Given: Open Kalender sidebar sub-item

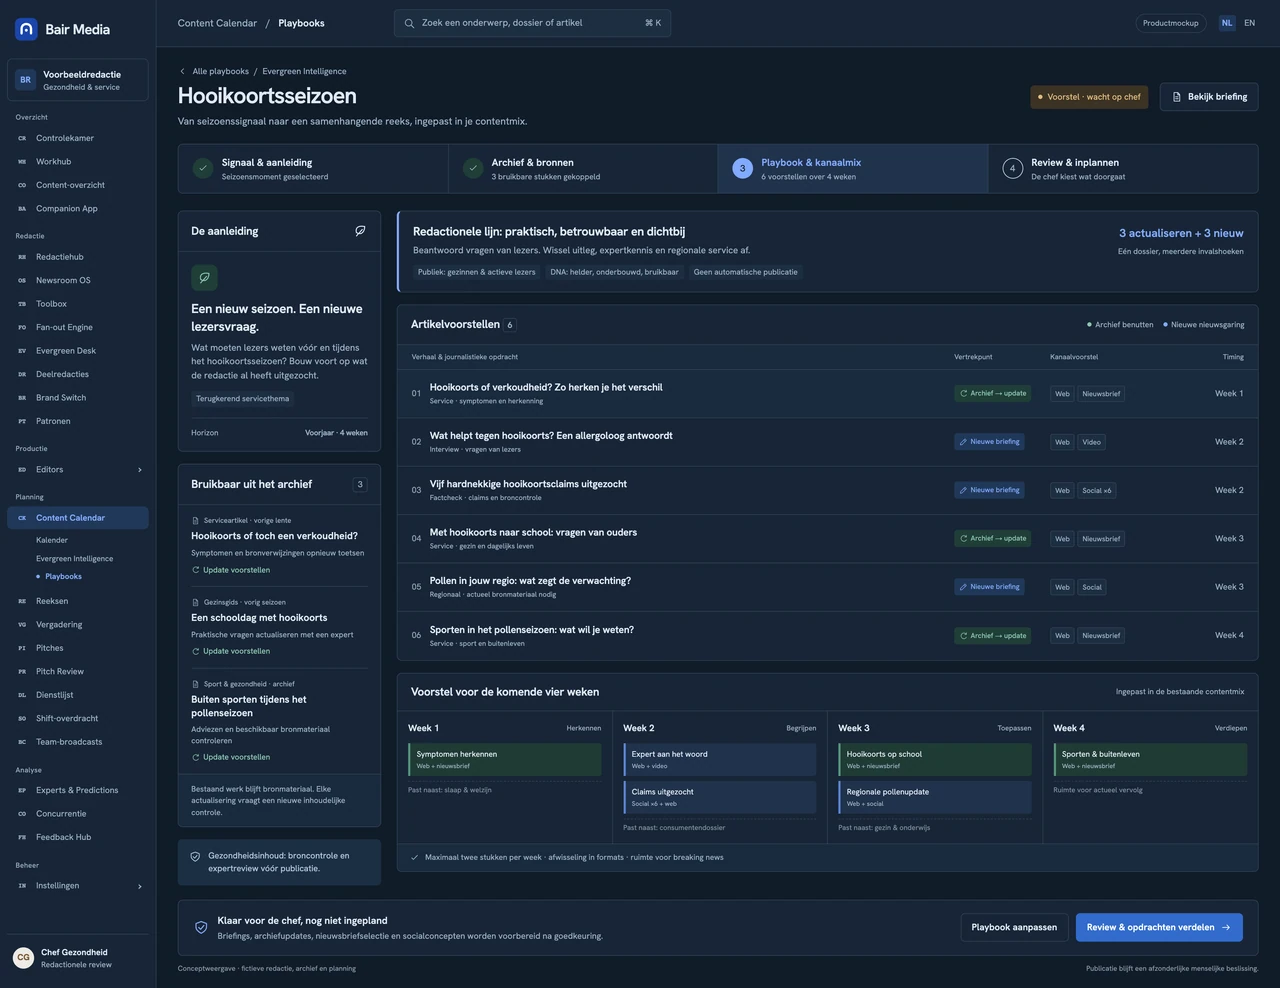Looking at the screenshot, I should coord(52,540).
